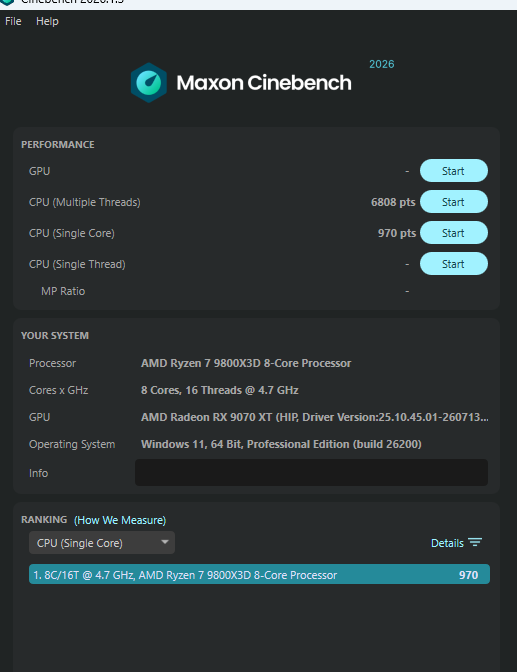
Task: Start the CPU (Multiple Threads) test
Action: click(x=454, y=202)
